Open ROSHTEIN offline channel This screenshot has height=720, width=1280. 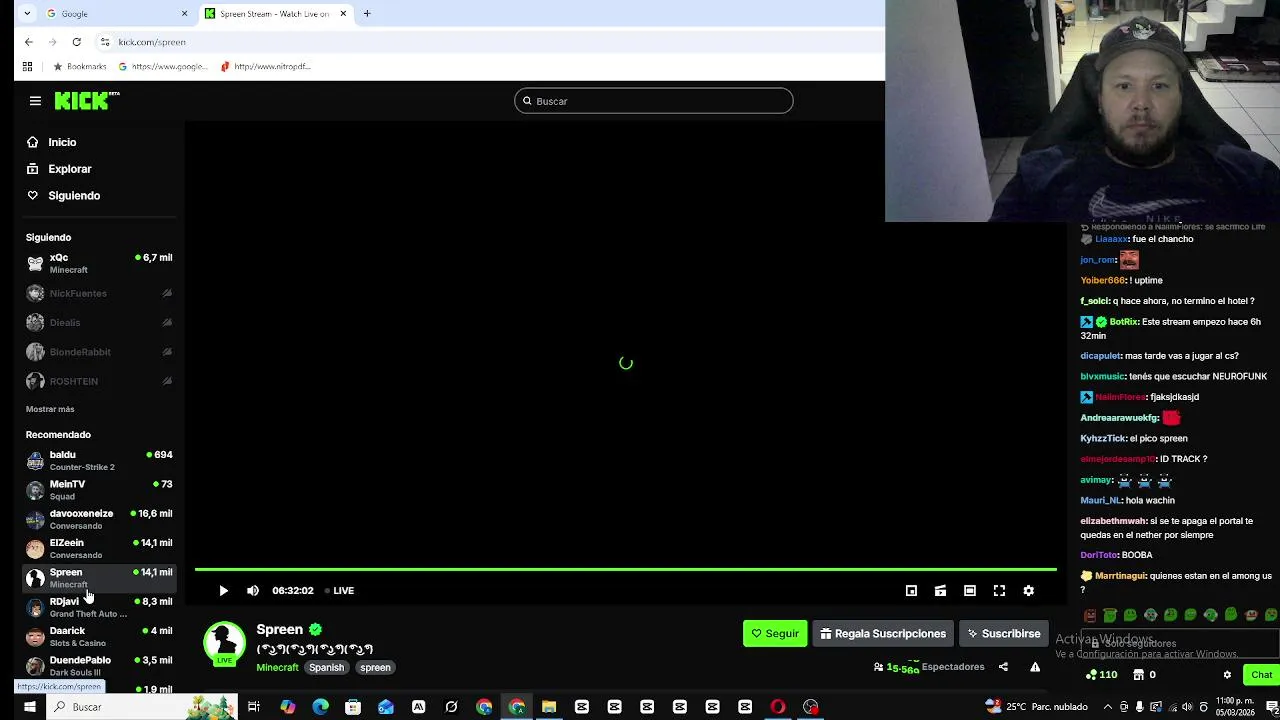pos(99,381)
